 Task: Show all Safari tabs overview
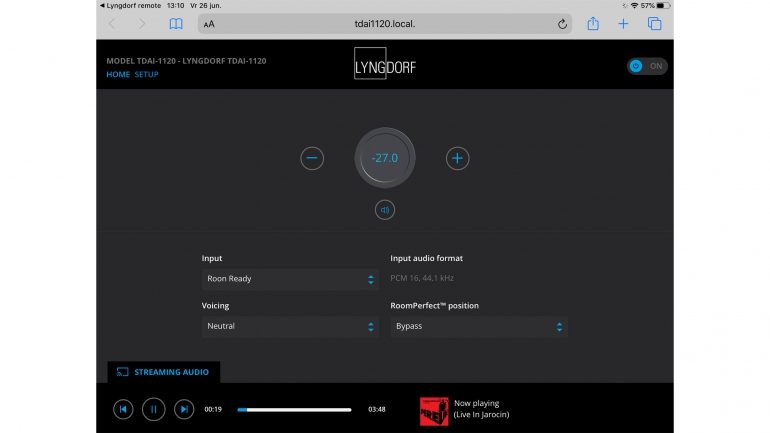click(654, 24)
